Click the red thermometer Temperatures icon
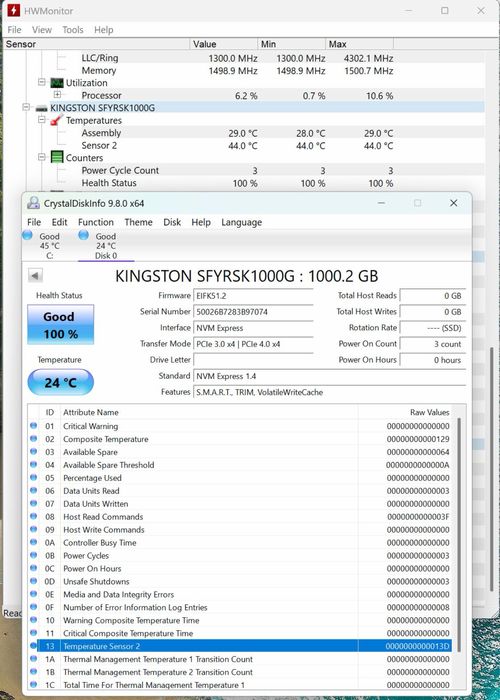The width and height of the screenshot is (500, 700). pyautogui.click(x=57, y=120)
